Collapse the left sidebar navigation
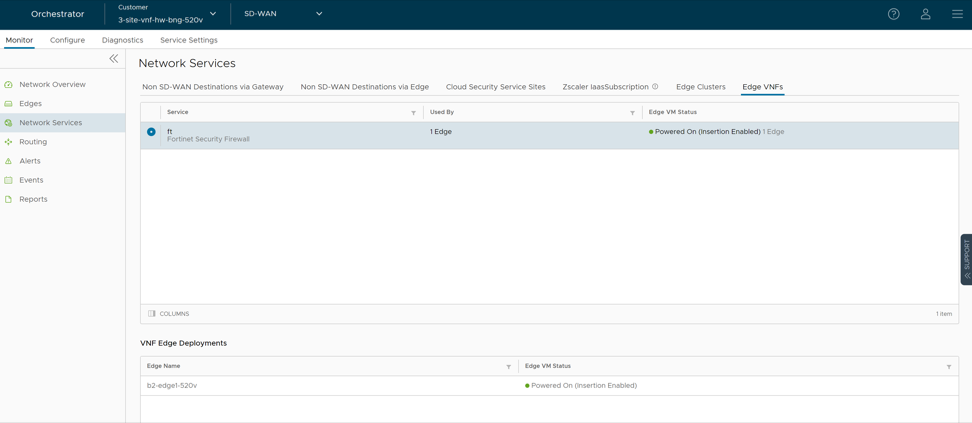The width and height of the screenshot is (972, 423). point(114,59)
